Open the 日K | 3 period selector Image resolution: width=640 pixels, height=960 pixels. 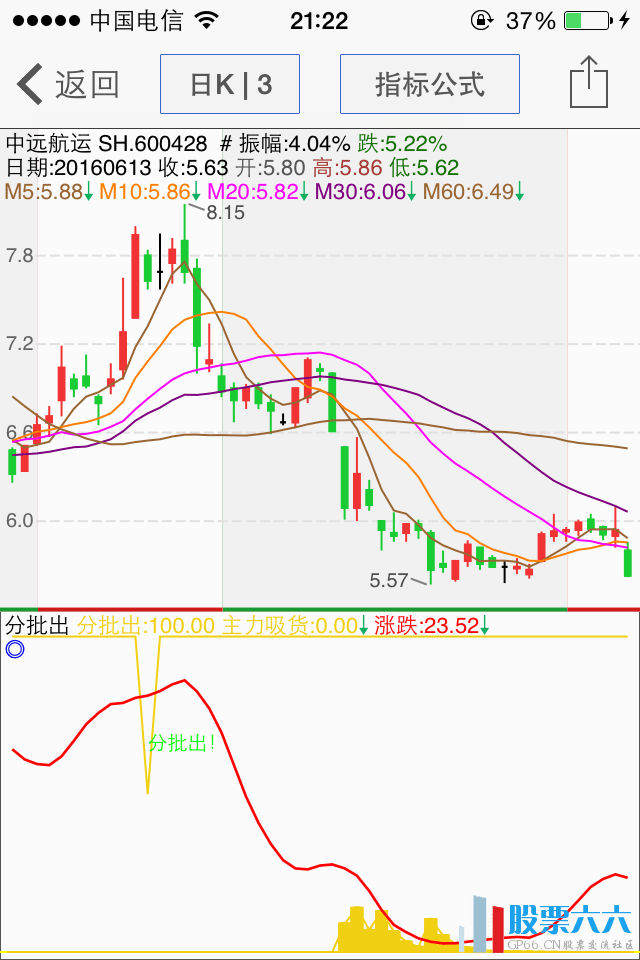(x=230, y=84)
